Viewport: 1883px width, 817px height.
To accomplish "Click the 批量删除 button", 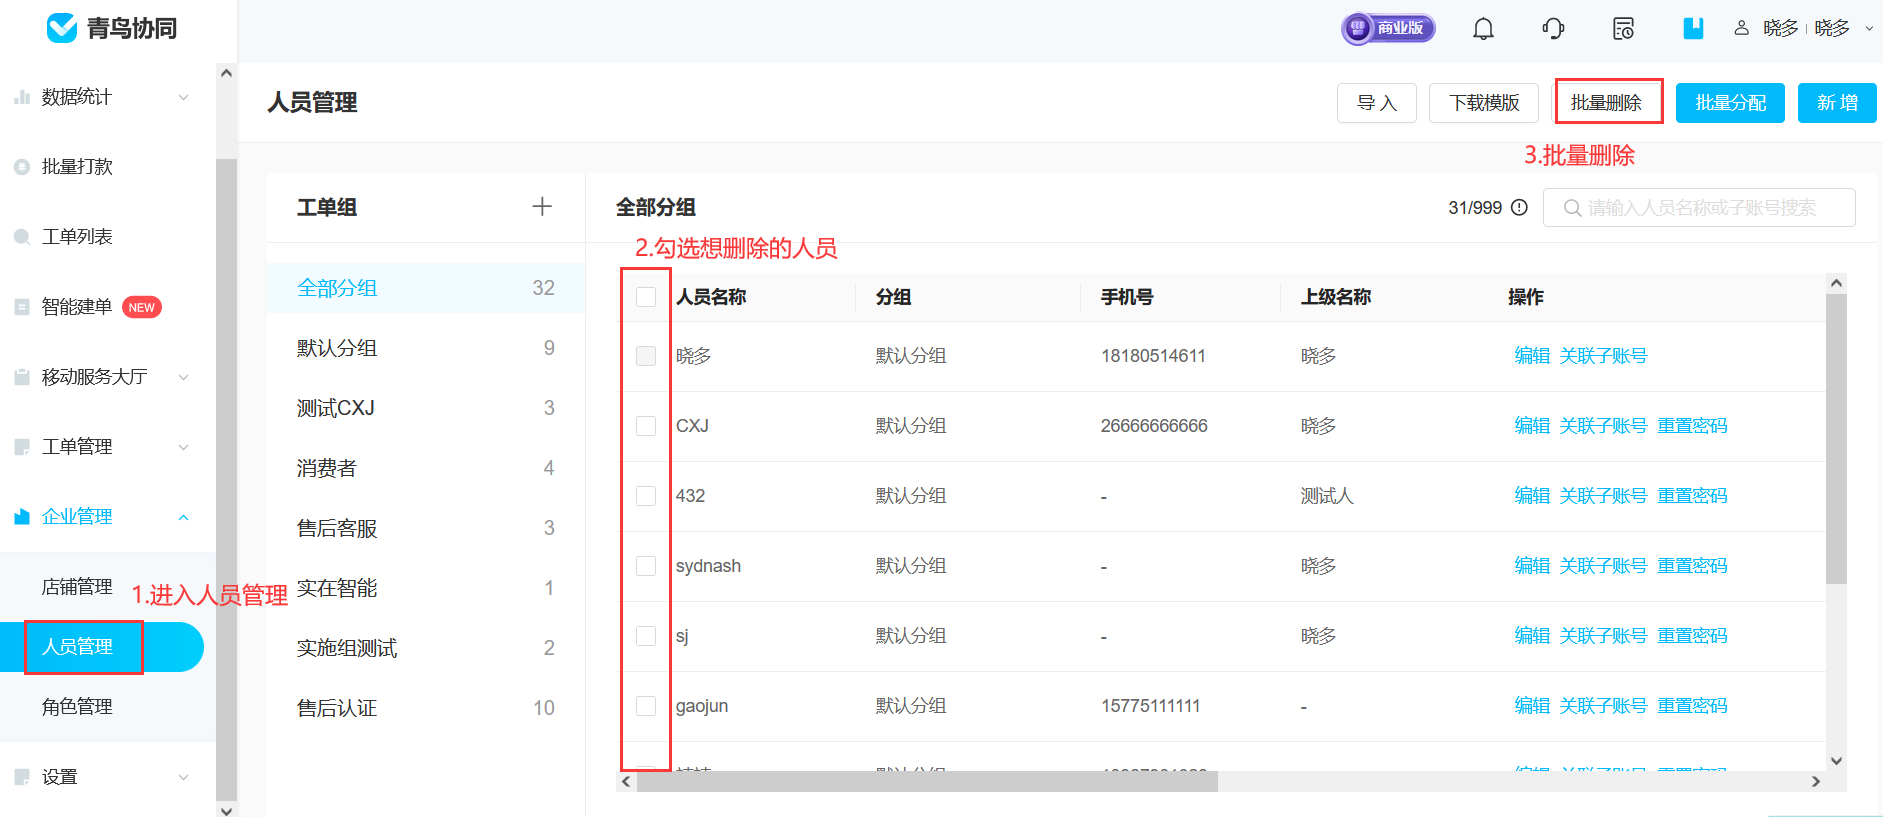I will (1606, 103).
